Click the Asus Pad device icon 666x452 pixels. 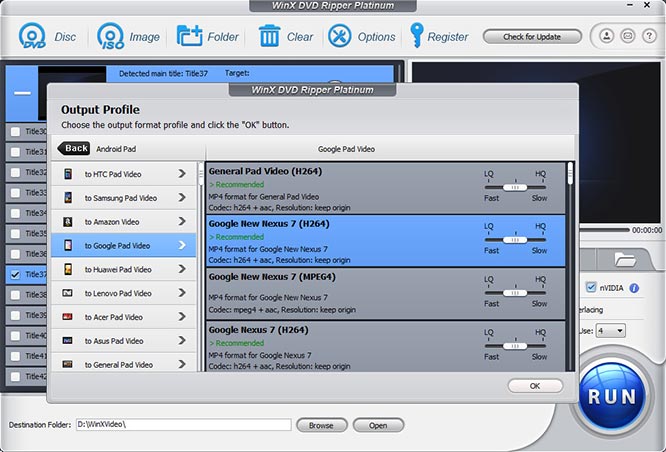click(68, 340)
